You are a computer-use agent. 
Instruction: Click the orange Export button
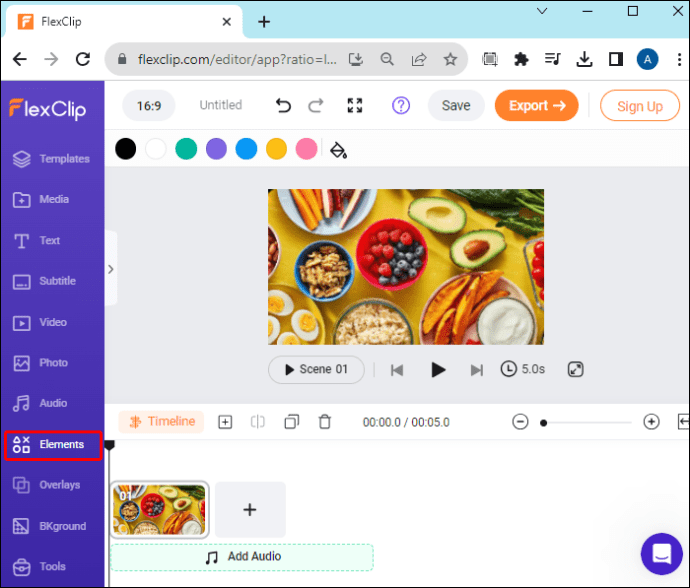tap(536, 106)
